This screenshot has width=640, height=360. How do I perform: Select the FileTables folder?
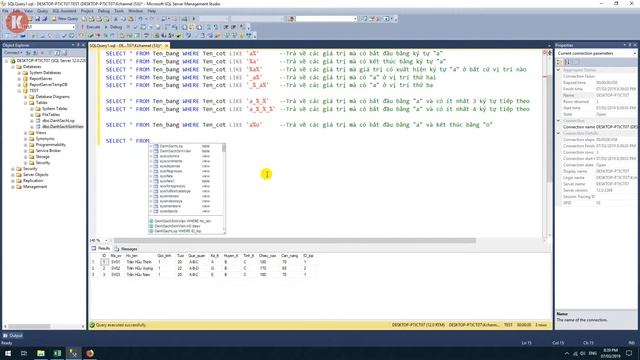(x=51, y=115)
